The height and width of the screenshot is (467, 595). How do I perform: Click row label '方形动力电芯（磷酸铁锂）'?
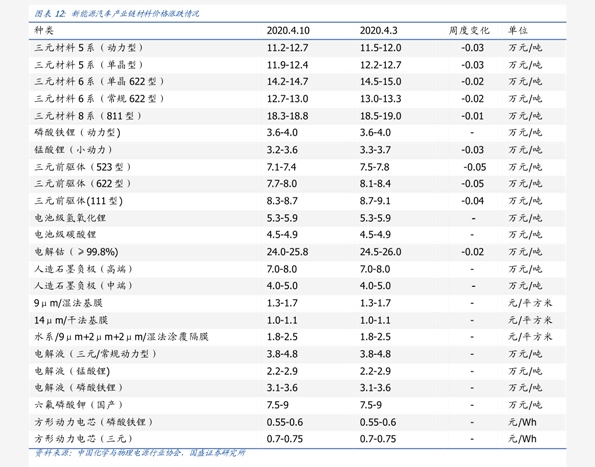pos(94,422)
